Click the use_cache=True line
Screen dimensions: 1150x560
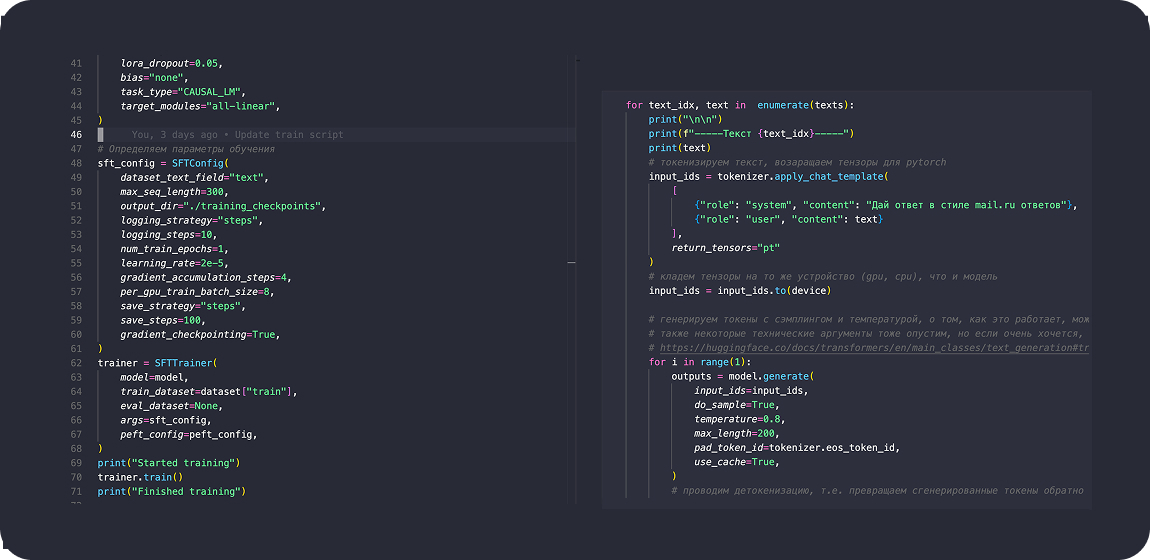(x=737, y=462)
